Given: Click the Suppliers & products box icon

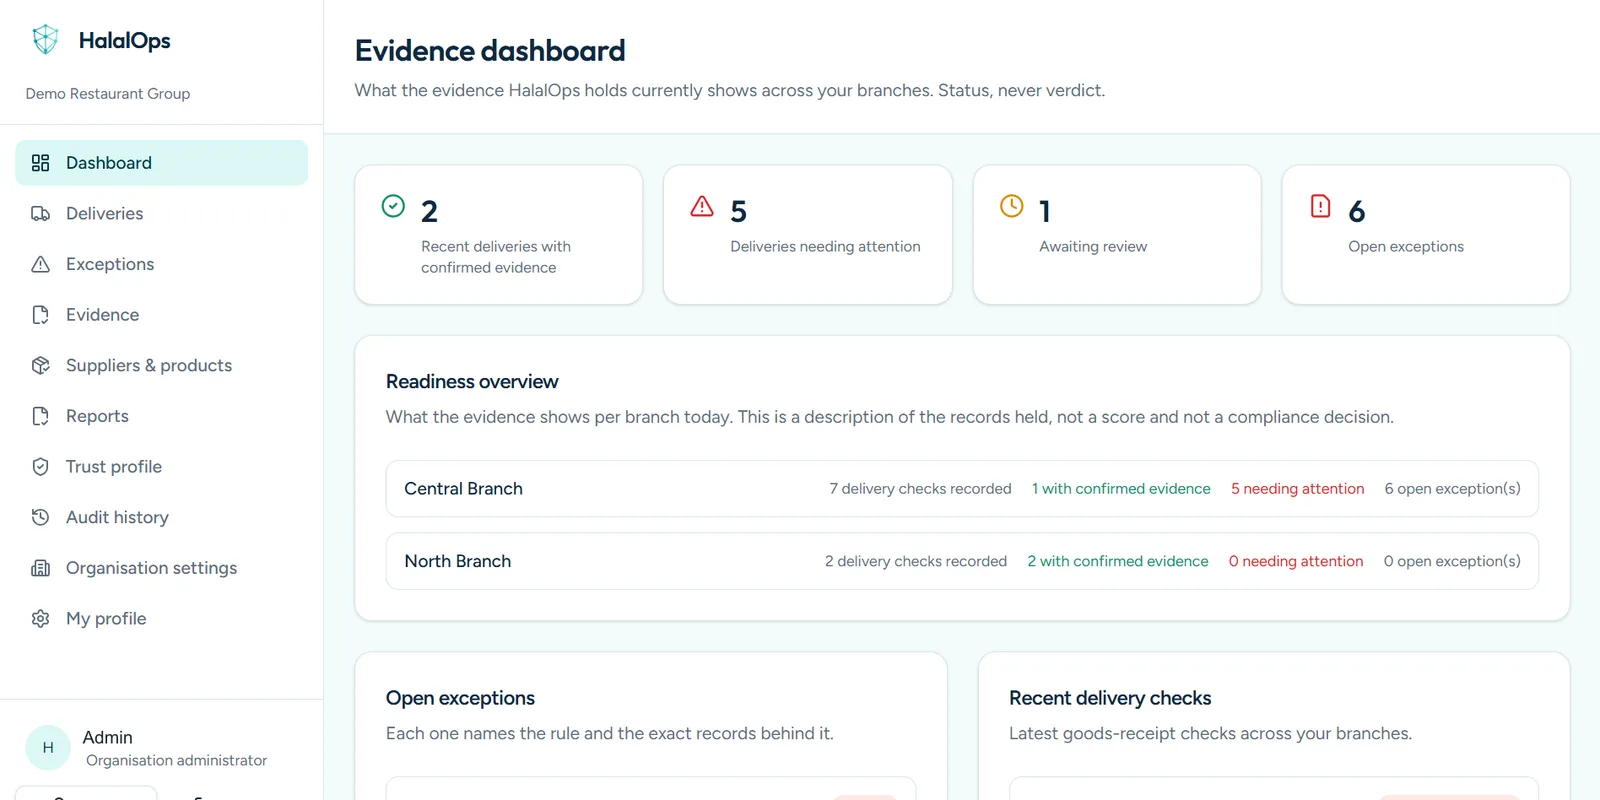Looking at the screenshot, I should 40,366.
